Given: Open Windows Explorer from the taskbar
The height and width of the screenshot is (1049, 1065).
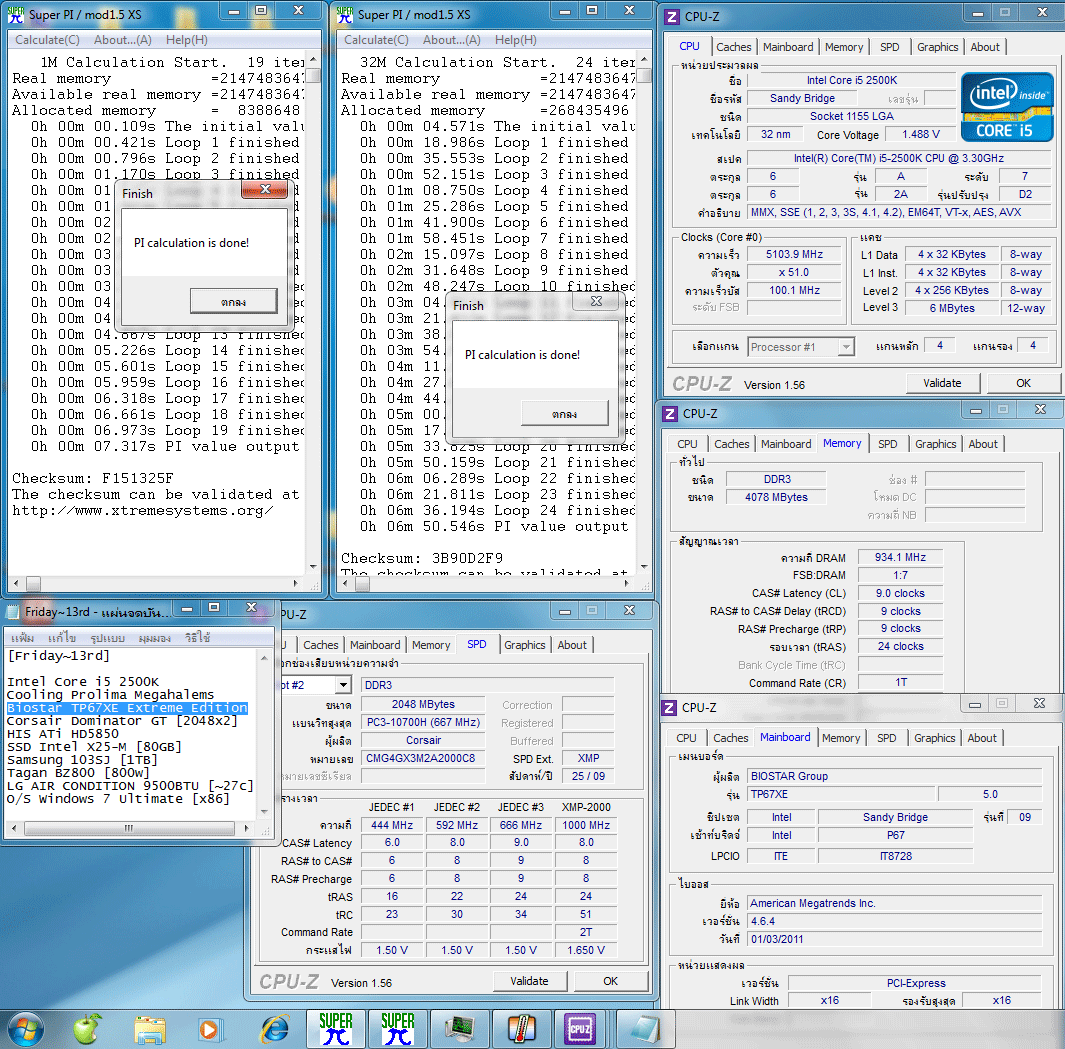Looking at the screenshot, I should tap(150, 1027).
